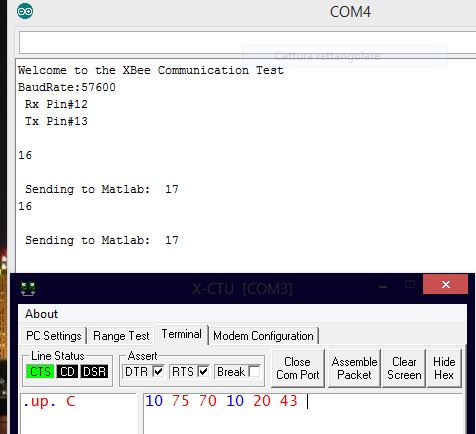
Task: Click the Clear Screen button
Action: pyautogui.click(x=404, y=368)
